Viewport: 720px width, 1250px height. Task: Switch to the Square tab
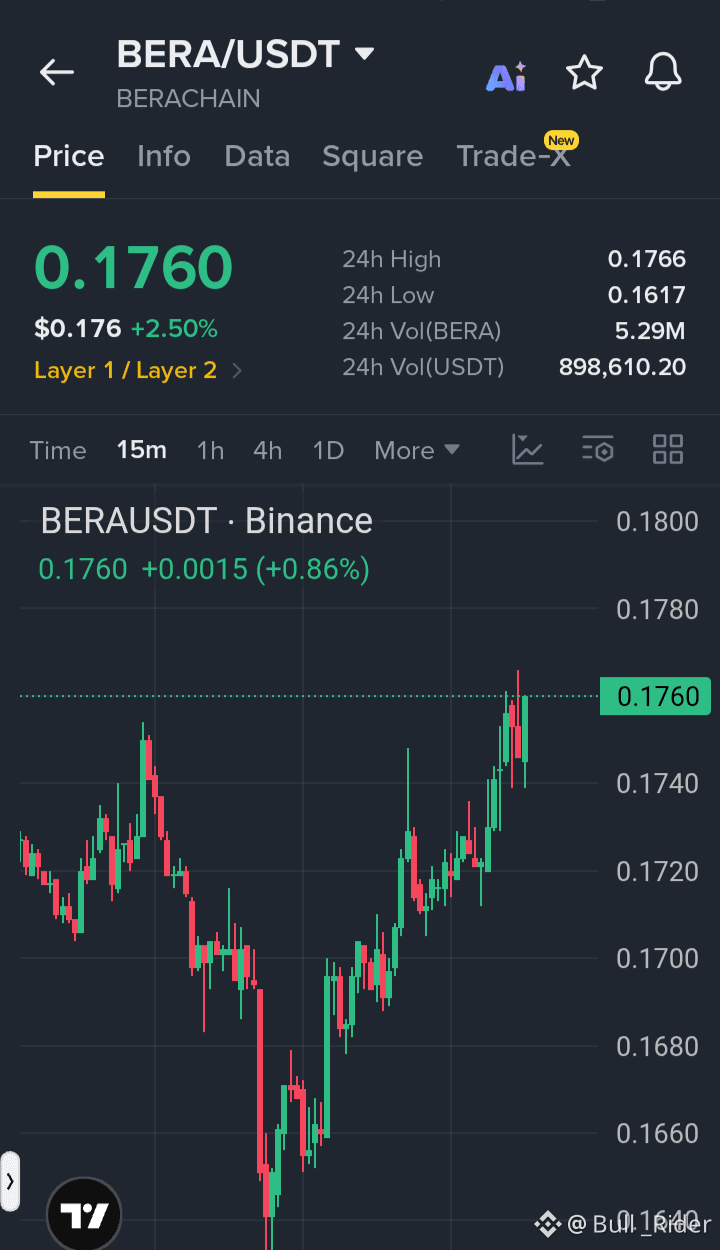click(x=372, y=156)
